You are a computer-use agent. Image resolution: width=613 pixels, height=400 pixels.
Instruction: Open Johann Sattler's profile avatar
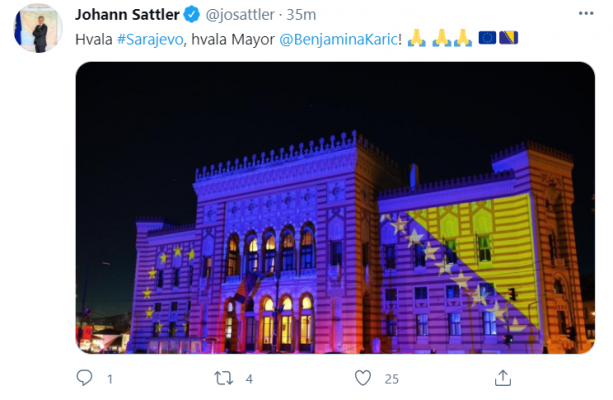[38, 29]
